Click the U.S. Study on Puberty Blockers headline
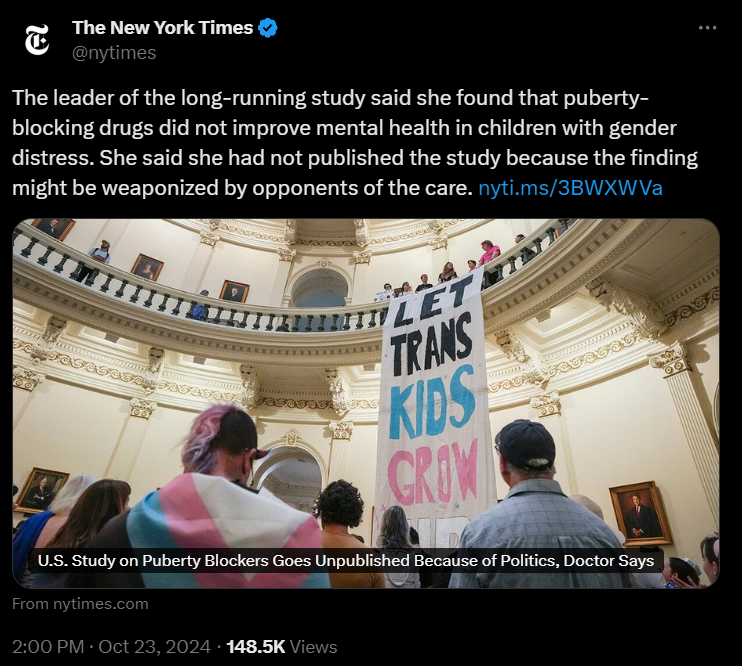This screenshot has width=742, height=666. click(x=346, y=560)
